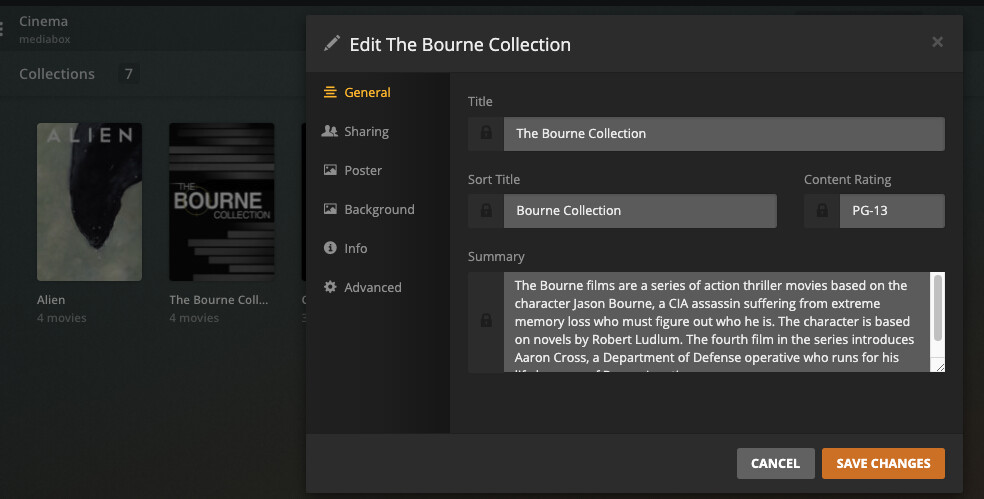Click the Content Rating PG-13 field

[892, 210]
